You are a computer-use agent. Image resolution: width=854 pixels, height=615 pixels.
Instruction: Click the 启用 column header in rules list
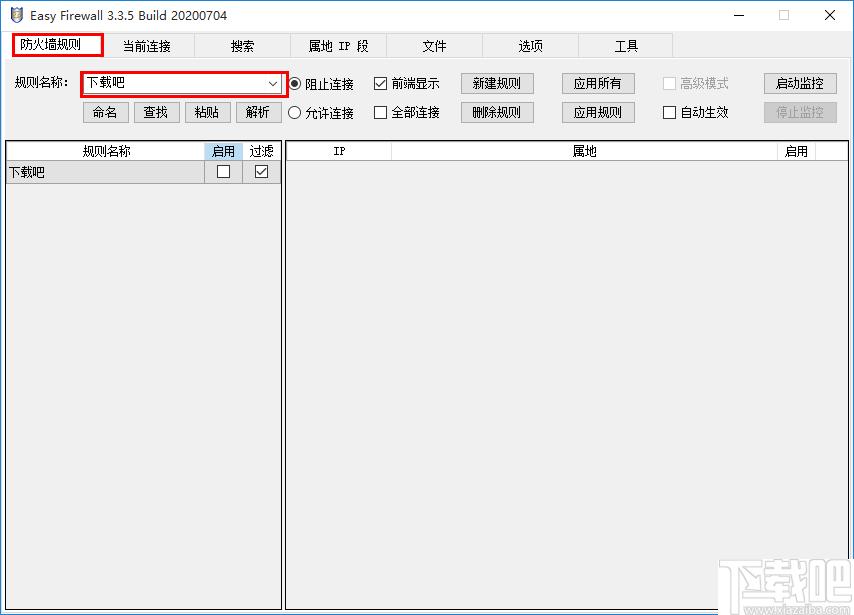pos(223,151)
